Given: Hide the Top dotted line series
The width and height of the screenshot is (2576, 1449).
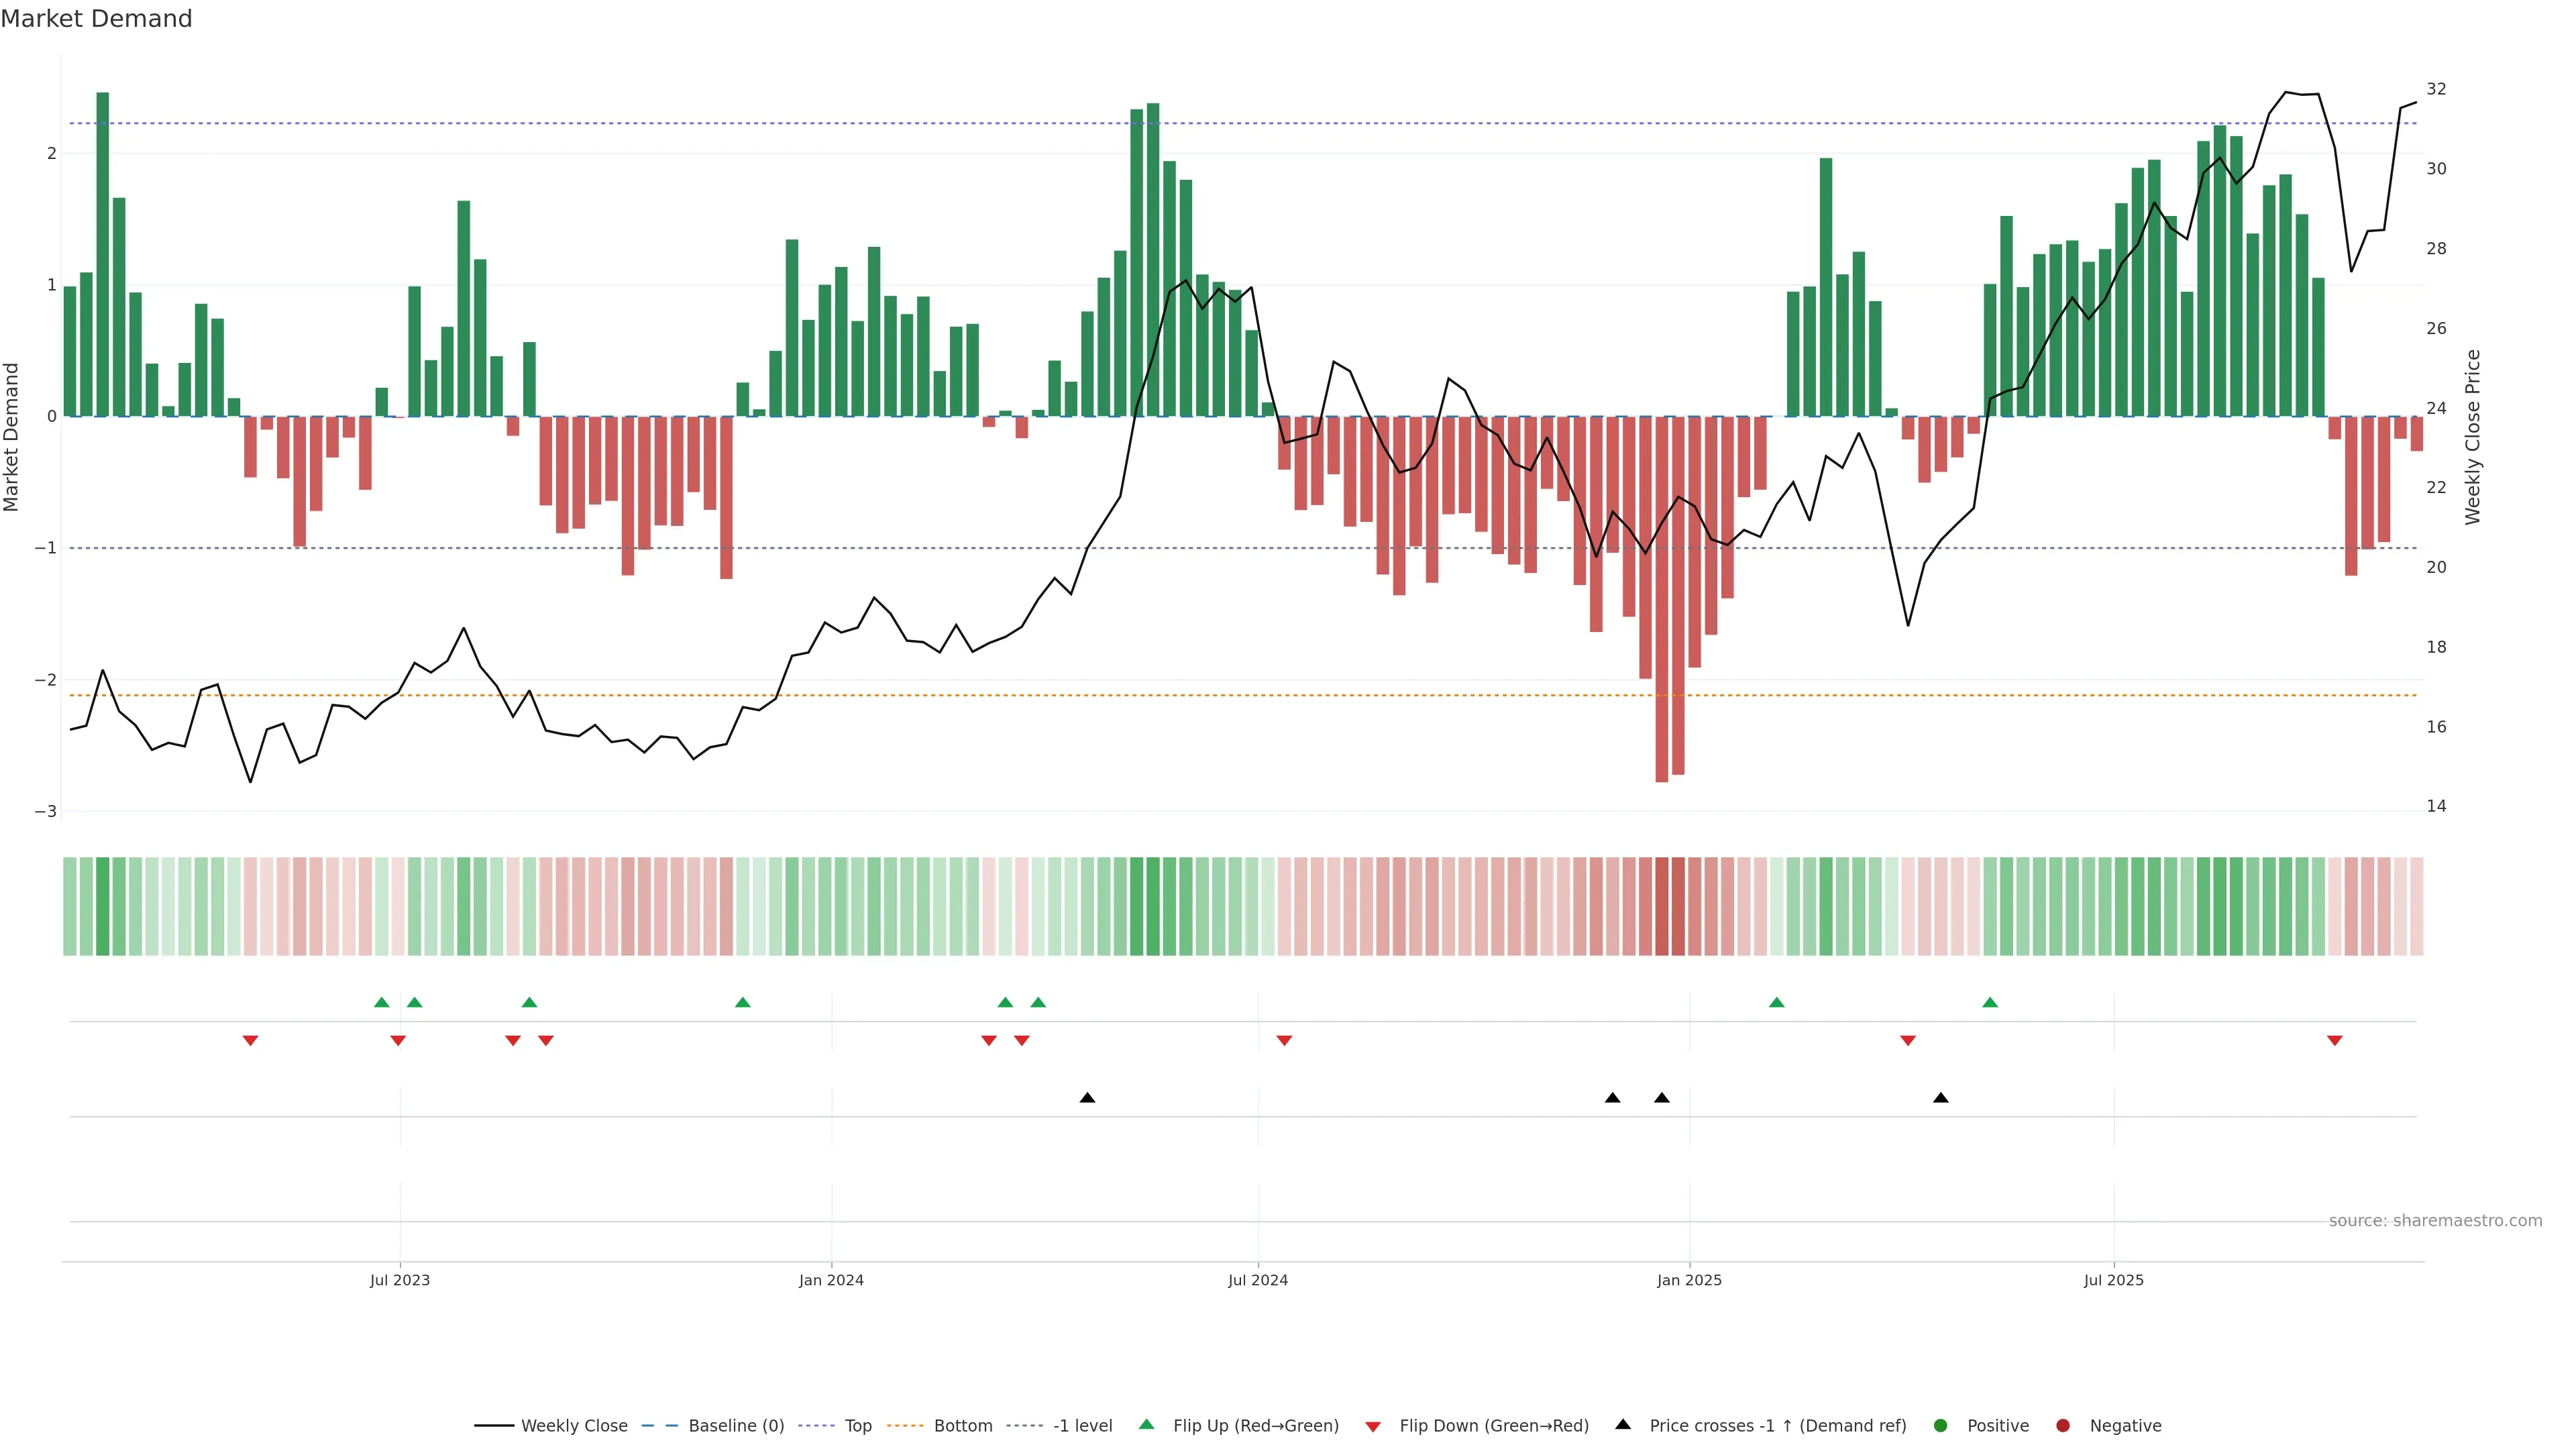Looking at the screenshot, I should [857, 1425].
